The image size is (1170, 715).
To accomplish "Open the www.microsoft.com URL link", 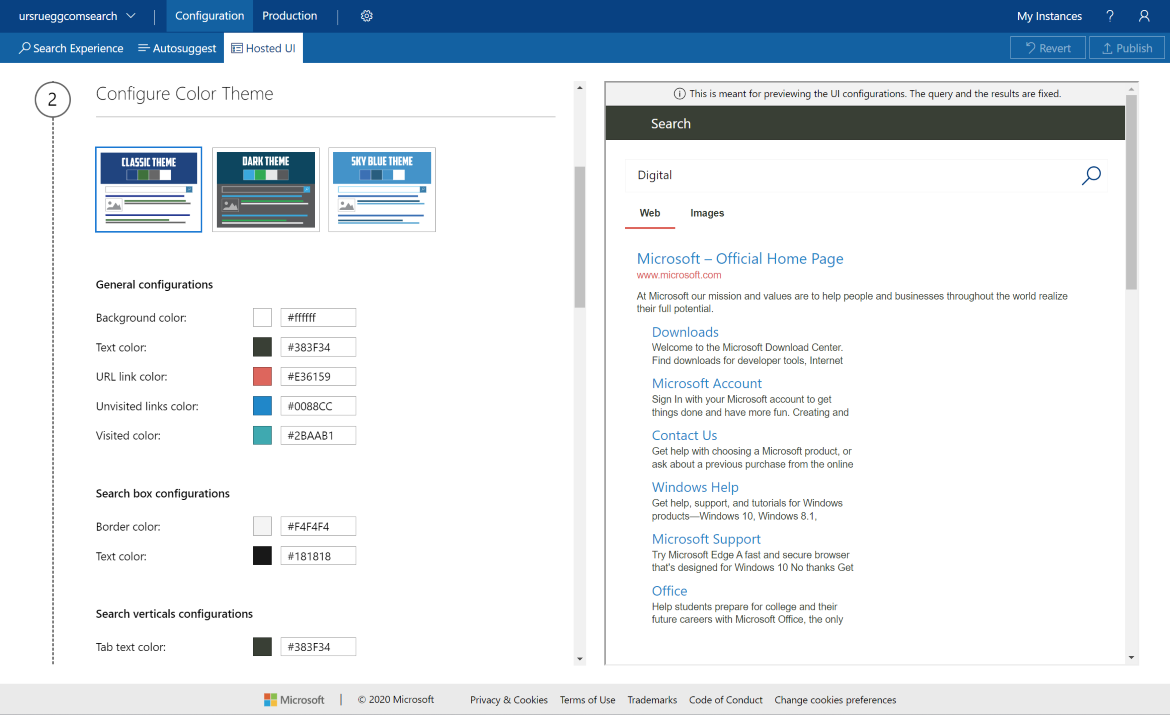I will [679, 275].
